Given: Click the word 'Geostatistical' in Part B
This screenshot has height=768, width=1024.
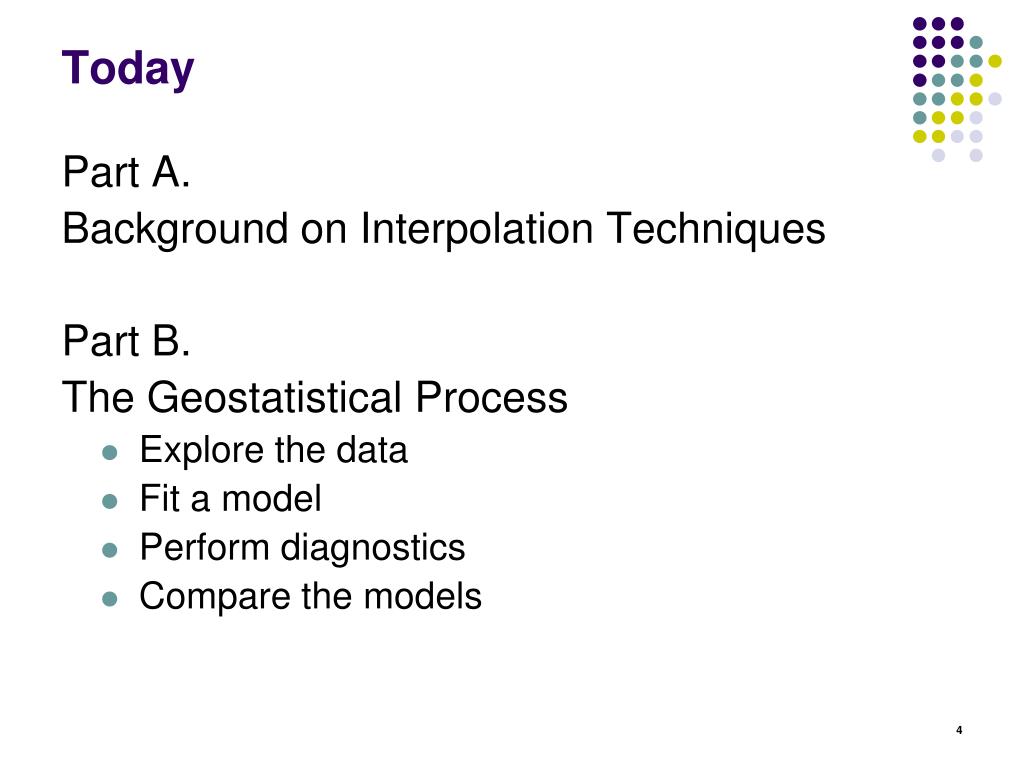Looking at the screenshot, I should (274, 398).
